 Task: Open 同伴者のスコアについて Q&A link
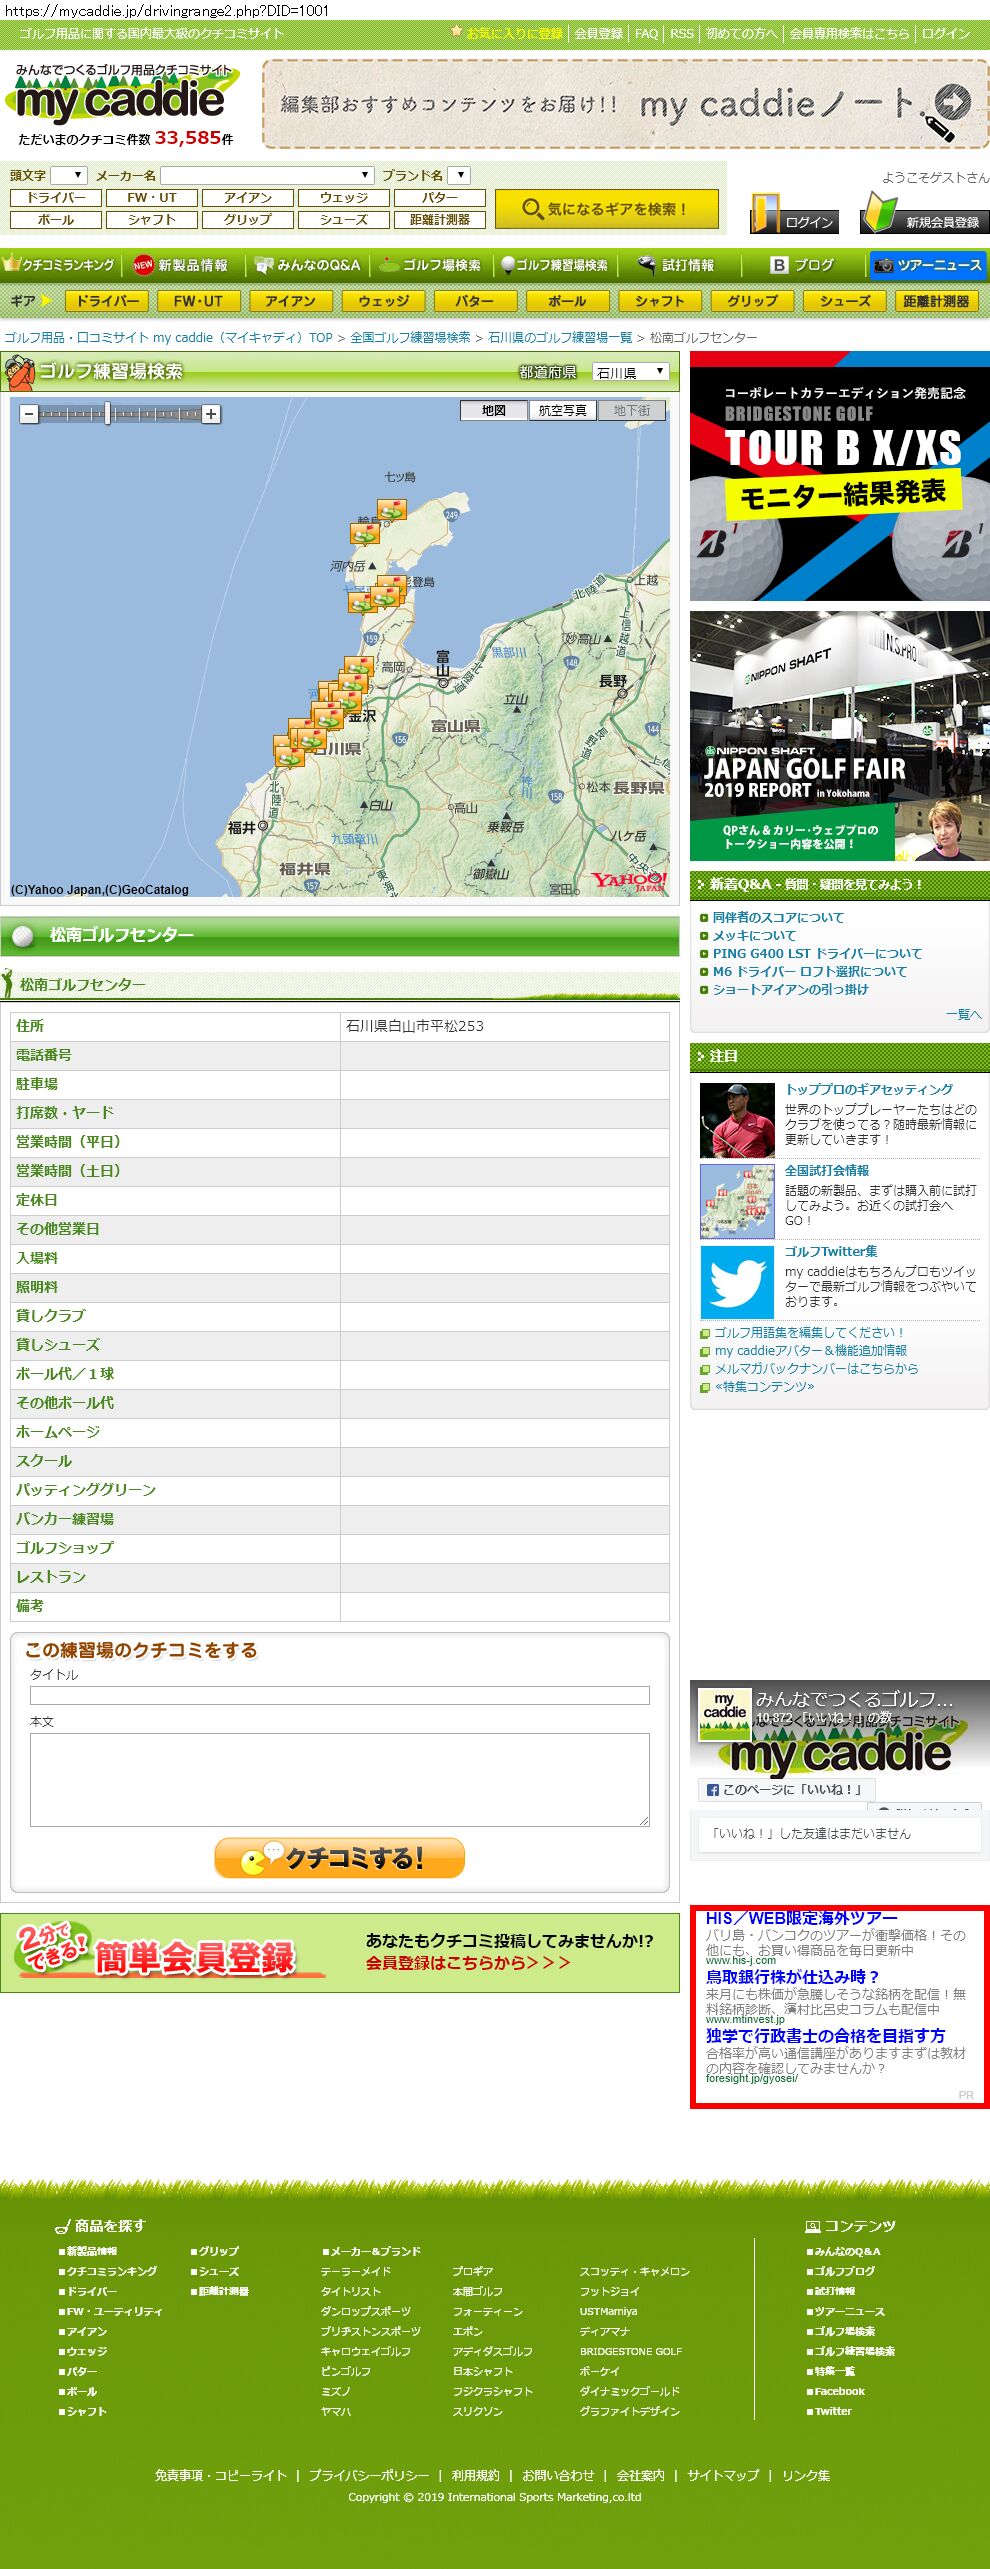(x=778, y=917)
